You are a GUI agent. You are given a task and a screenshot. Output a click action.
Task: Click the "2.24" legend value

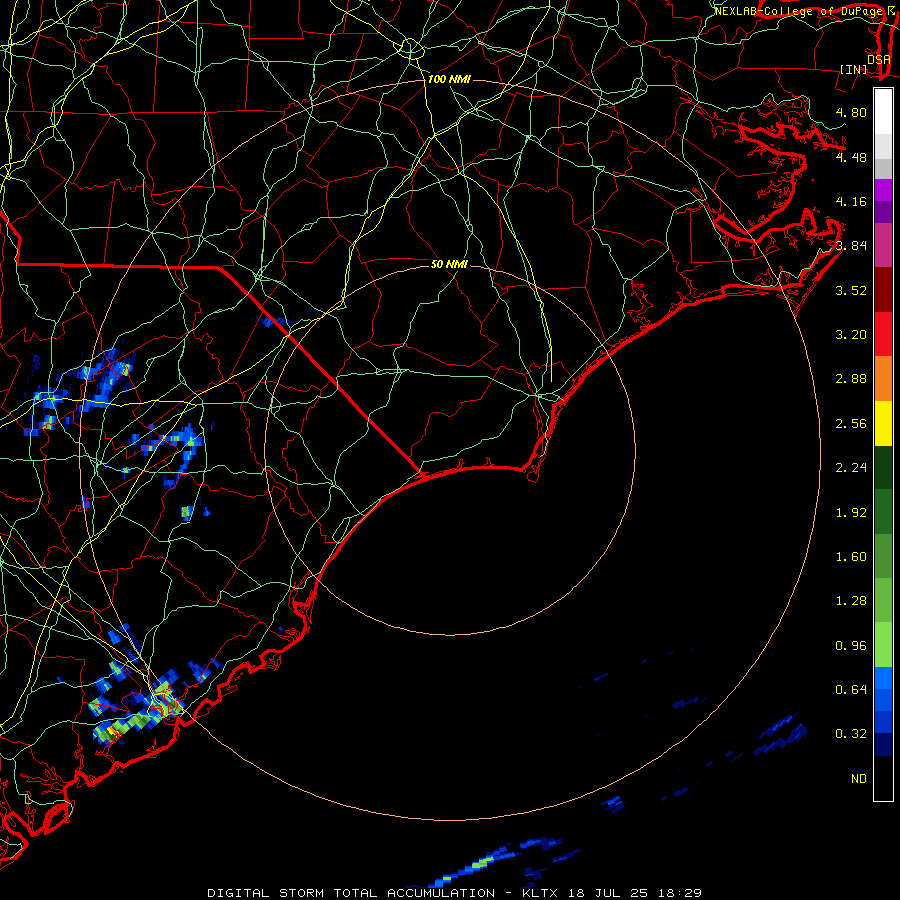pyautogui.click(x=851, y=468)
